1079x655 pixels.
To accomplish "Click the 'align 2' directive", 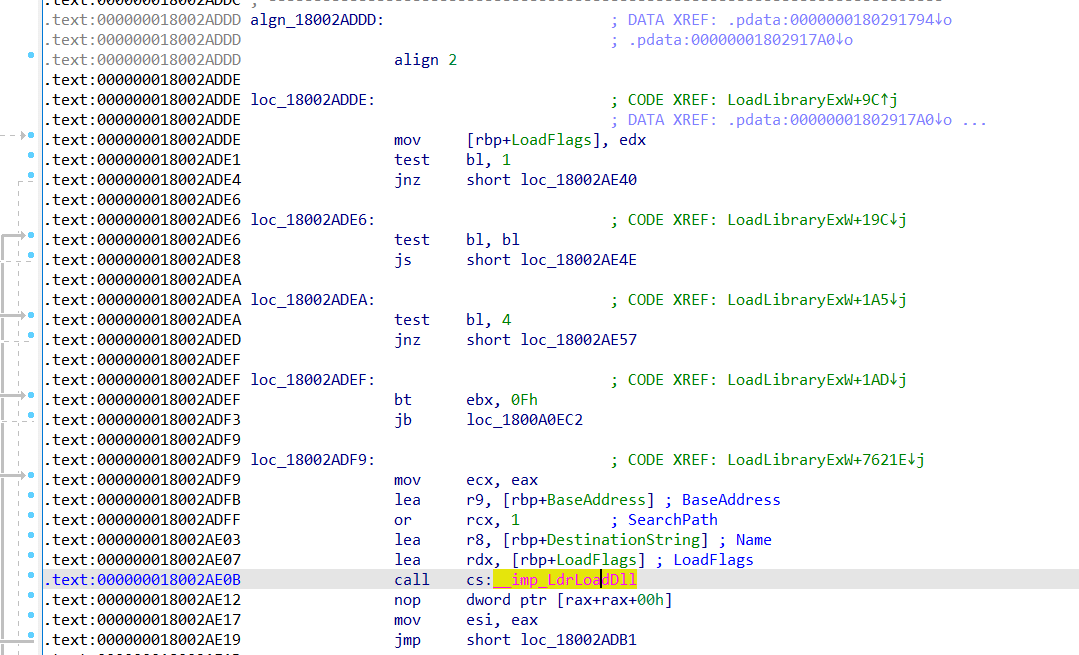I will point(425,60).
